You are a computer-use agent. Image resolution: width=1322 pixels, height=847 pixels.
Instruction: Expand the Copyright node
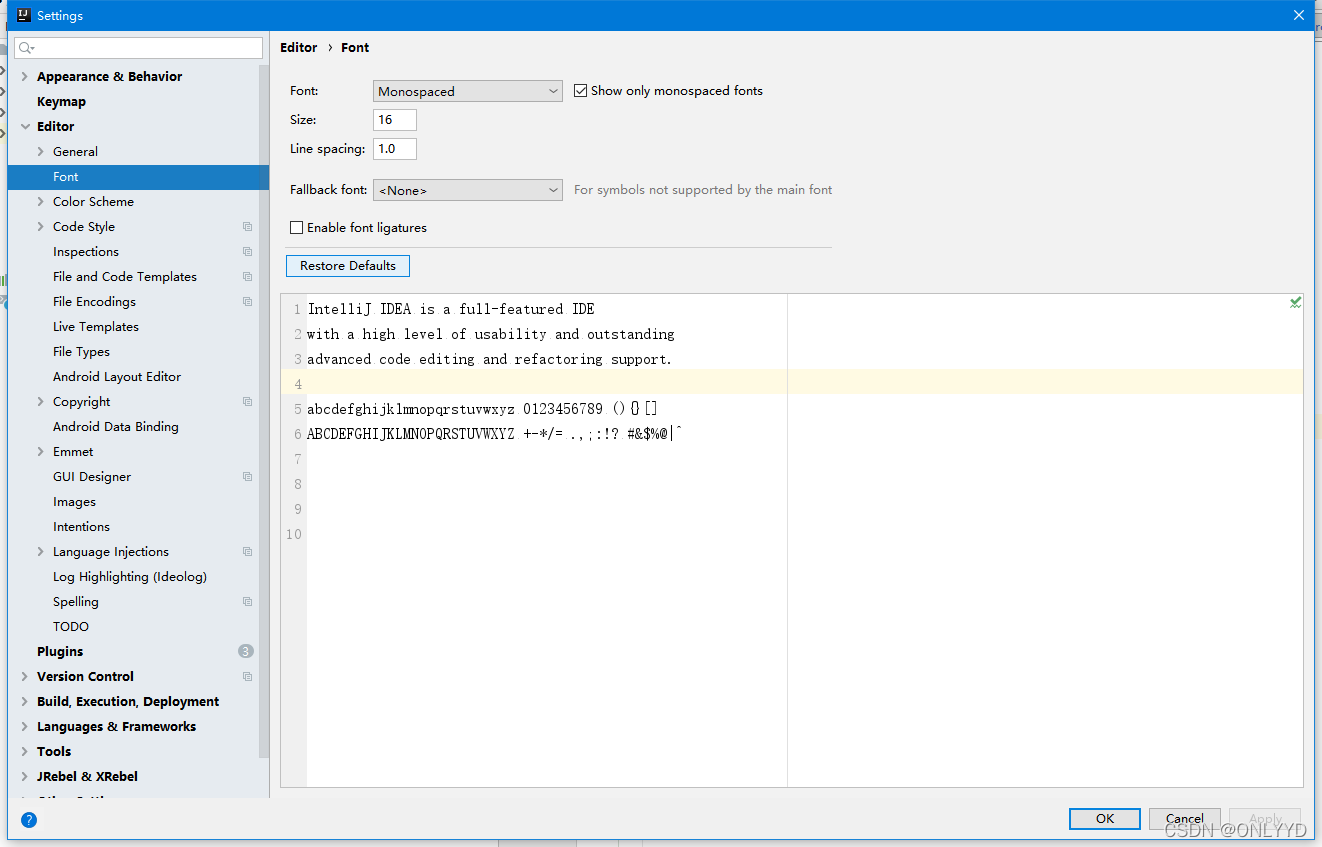coord(41,402)
